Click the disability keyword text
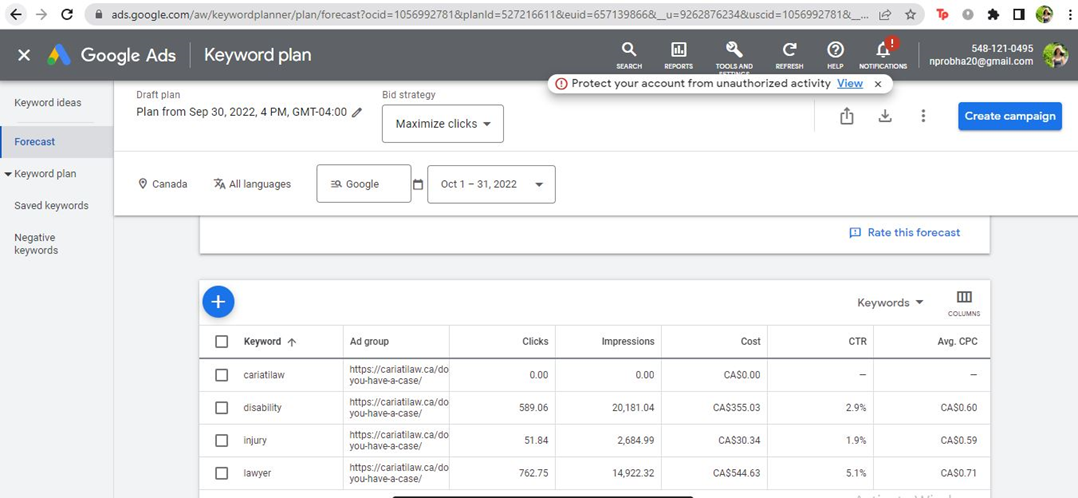Screen dimensions: 1078x498 263,408
